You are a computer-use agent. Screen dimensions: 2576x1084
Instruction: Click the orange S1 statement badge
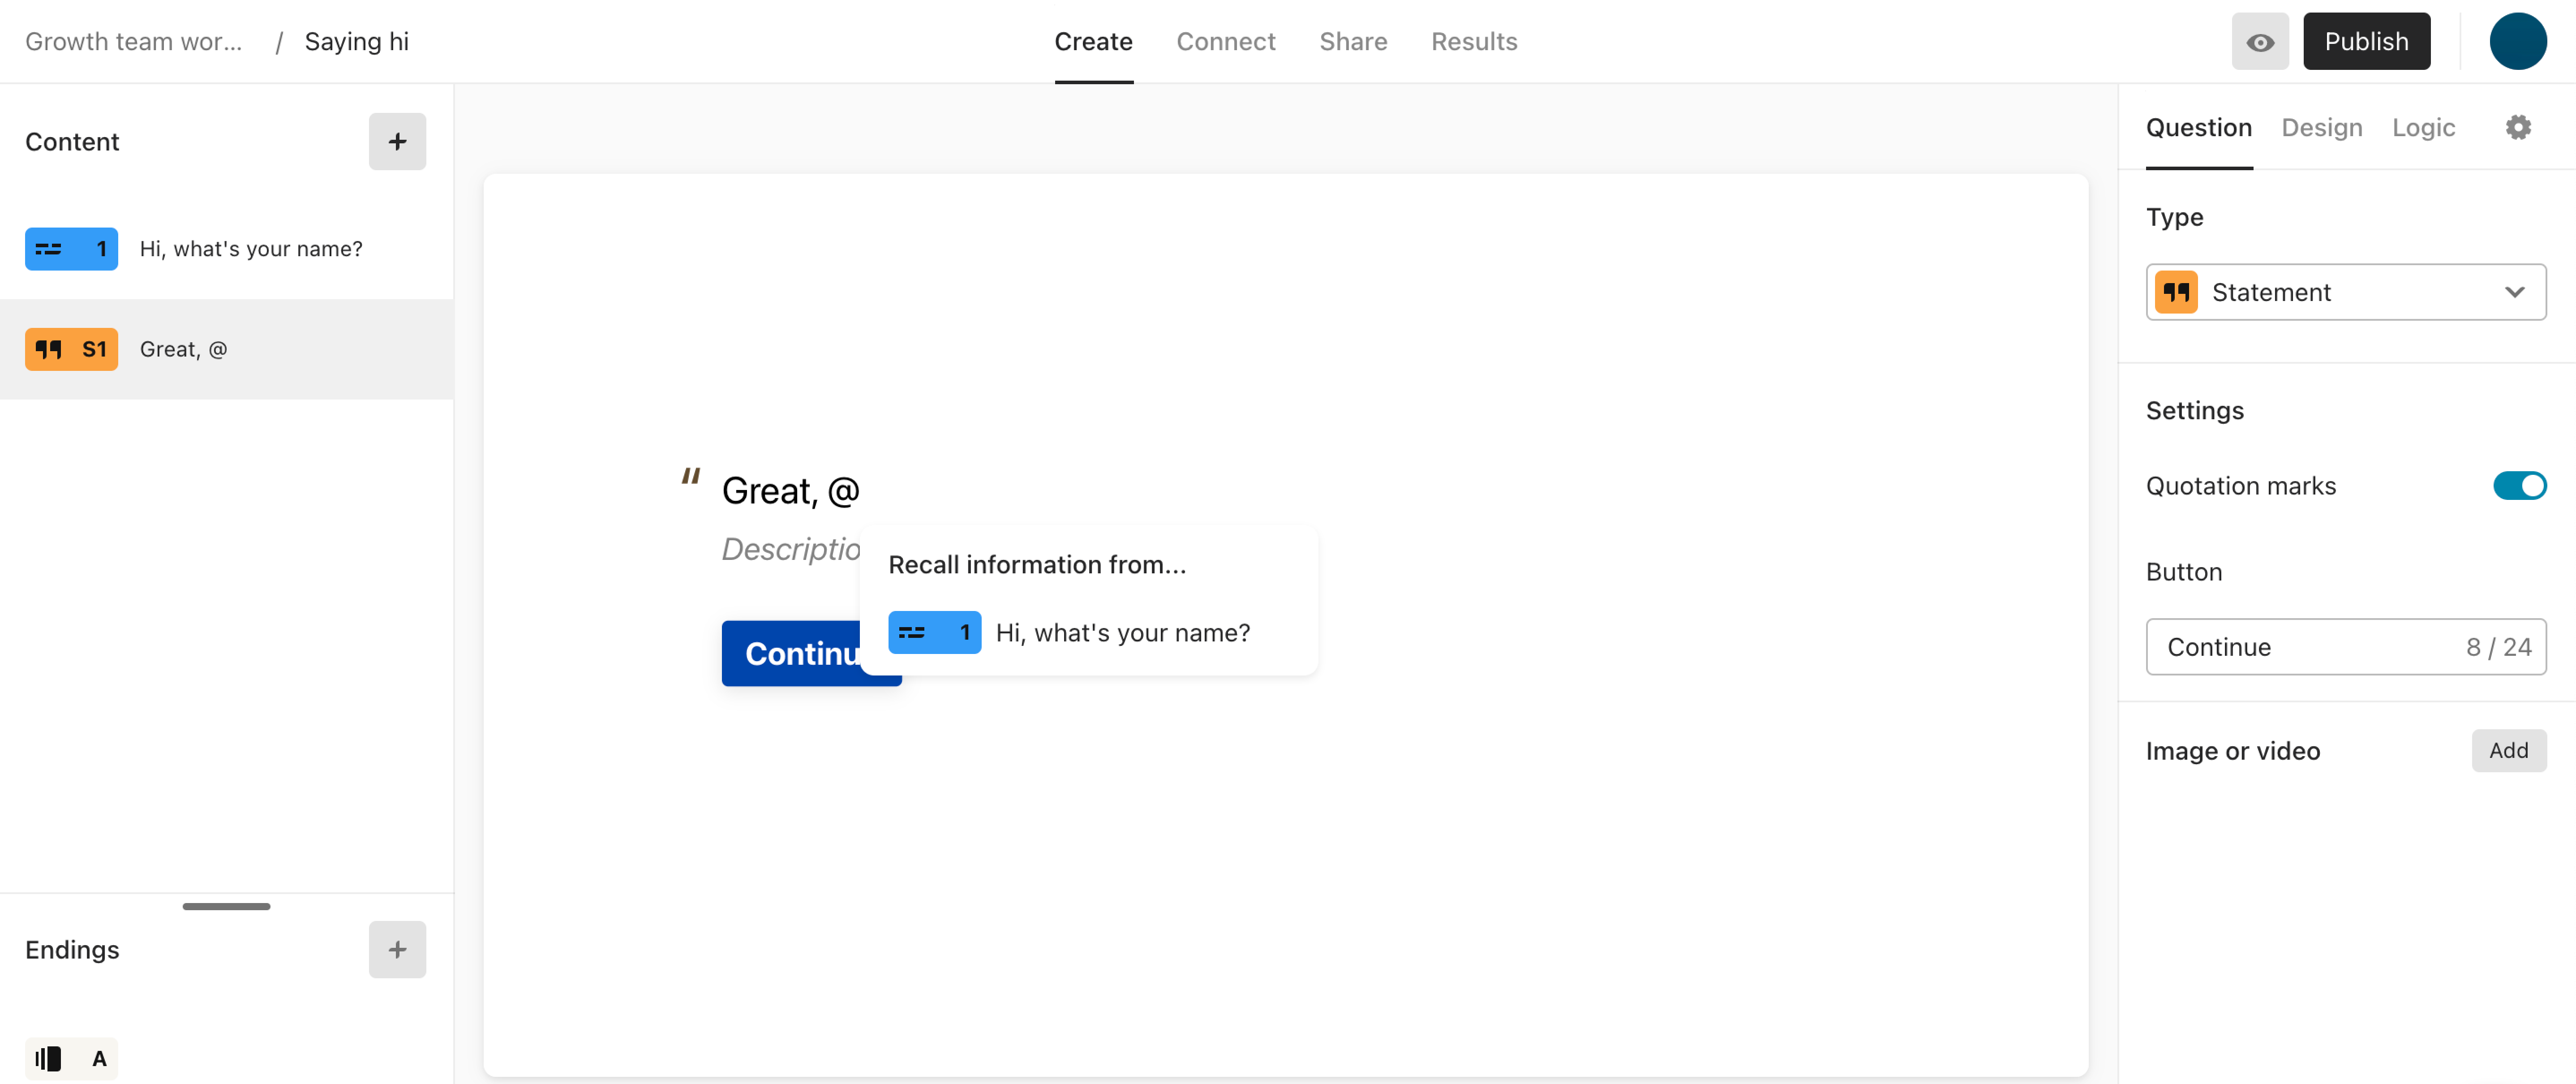71,349
